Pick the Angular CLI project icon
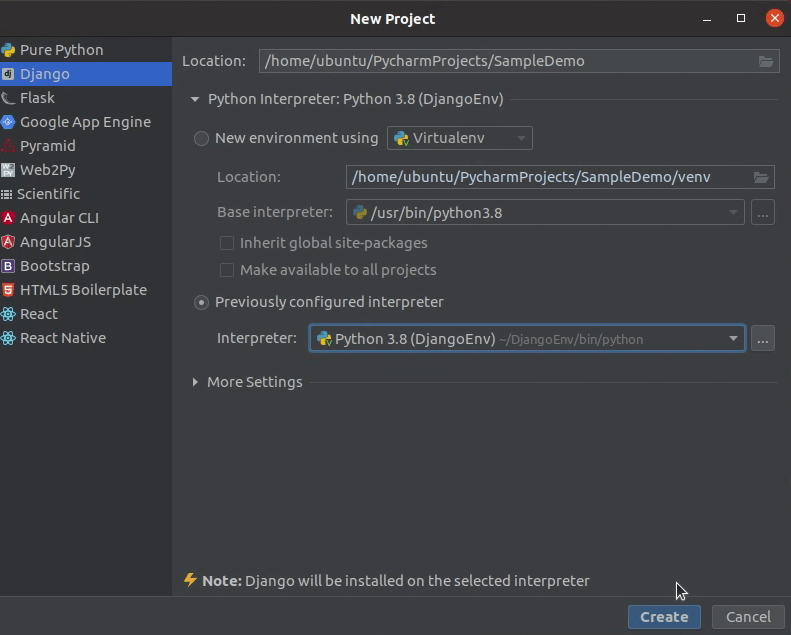Viewport: 791px width, 635px height. (x=9, y=218)
